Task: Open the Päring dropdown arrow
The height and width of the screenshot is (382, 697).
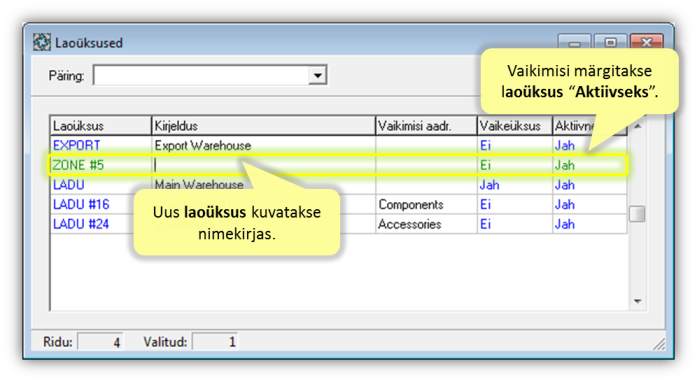Action: pos(317,75)
